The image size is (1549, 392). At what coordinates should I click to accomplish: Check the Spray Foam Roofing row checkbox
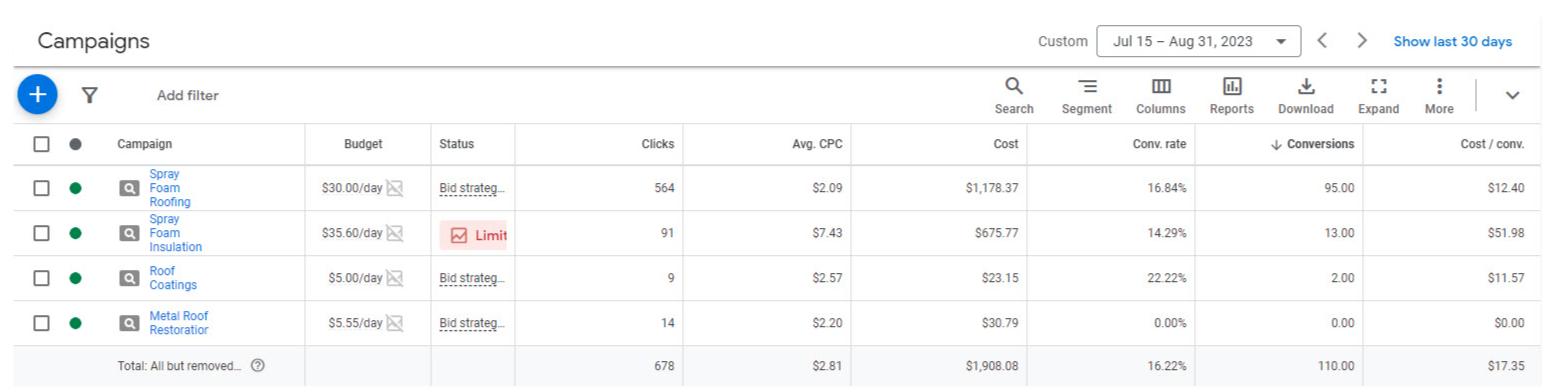coord(41,188)
